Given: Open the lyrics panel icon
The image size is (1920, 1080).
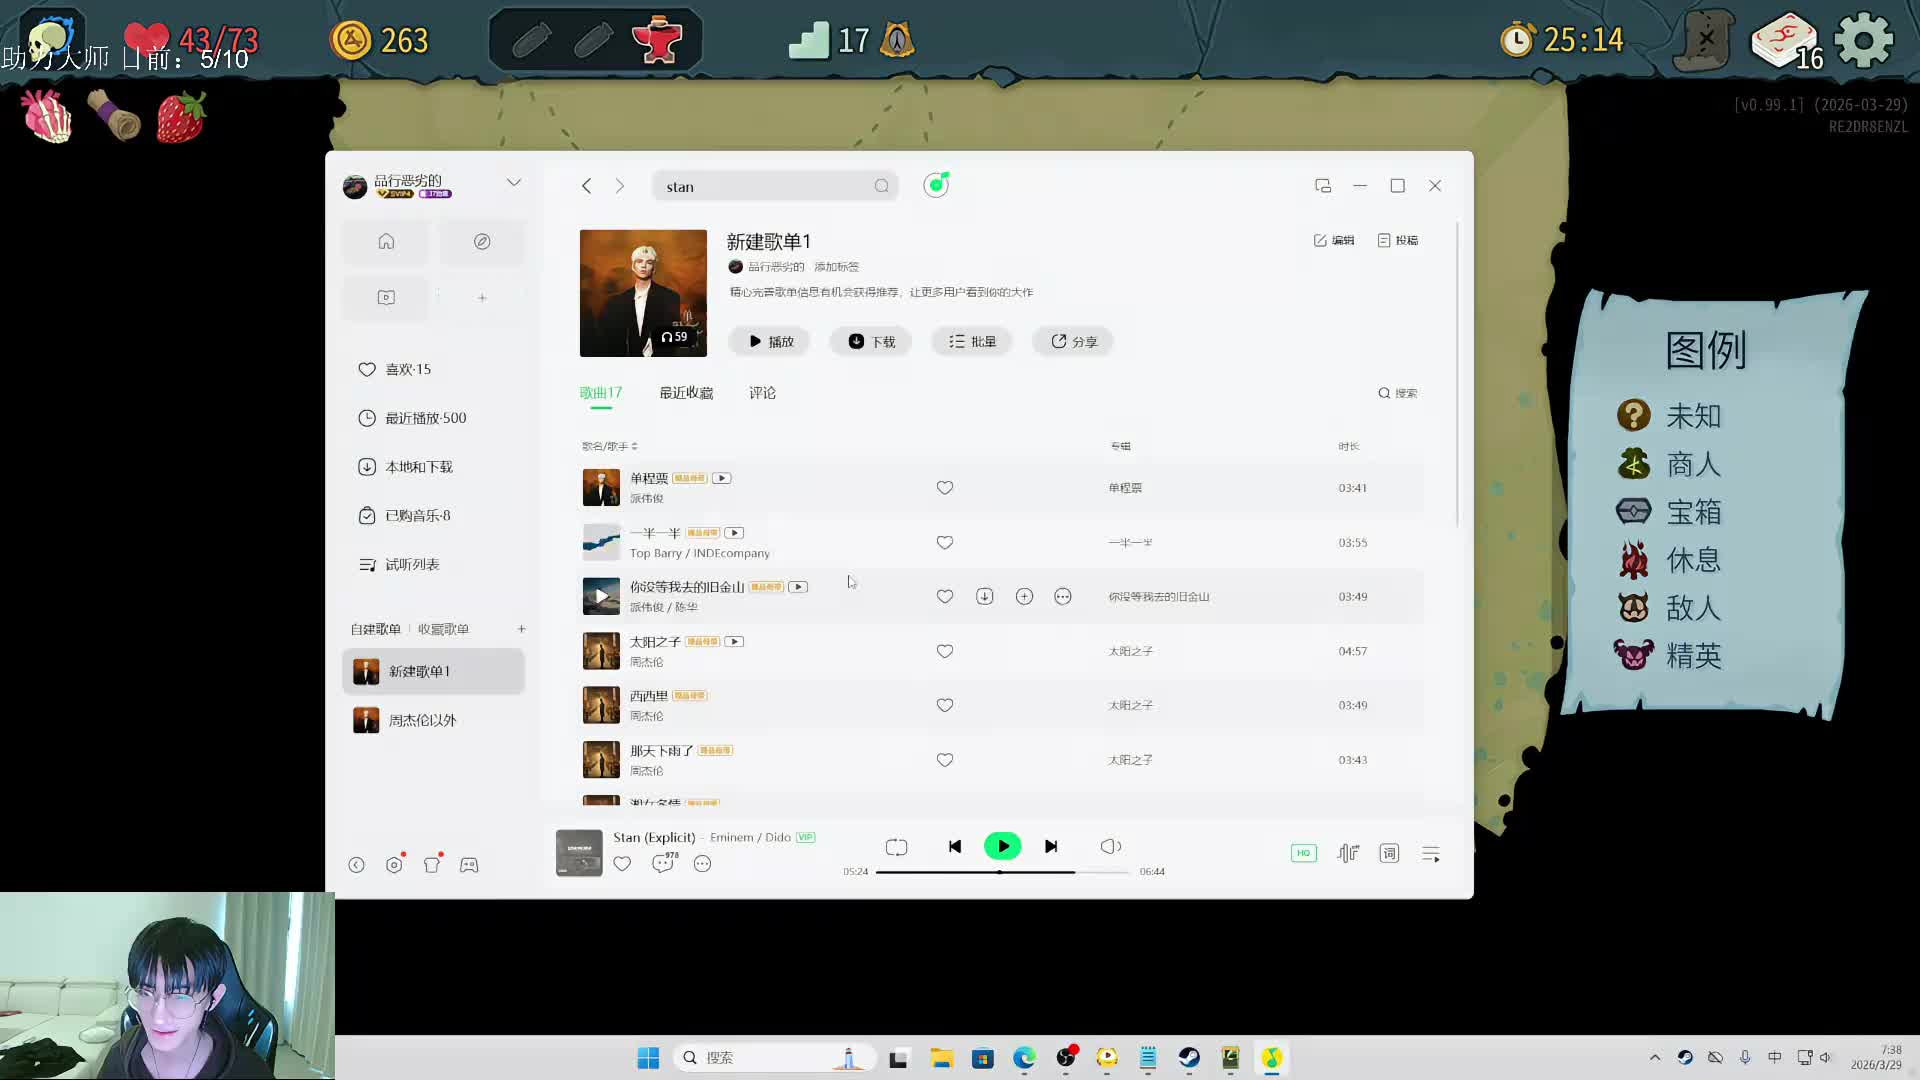Looking at the screenshot, I should [x=1389, y=853].
